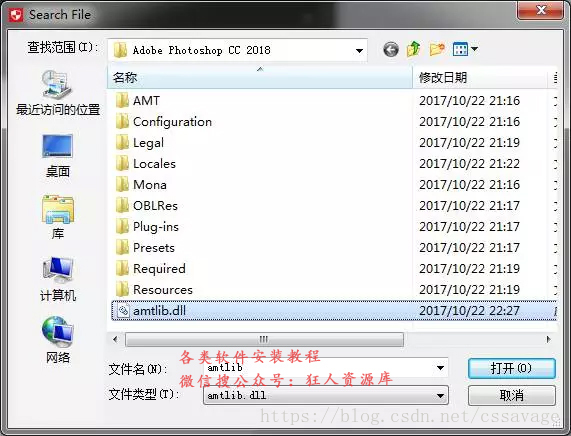Click the amtlib.dll date 2017/10/22 22:27
Viewport: 571px width, 436px height.
click(469, 311)
